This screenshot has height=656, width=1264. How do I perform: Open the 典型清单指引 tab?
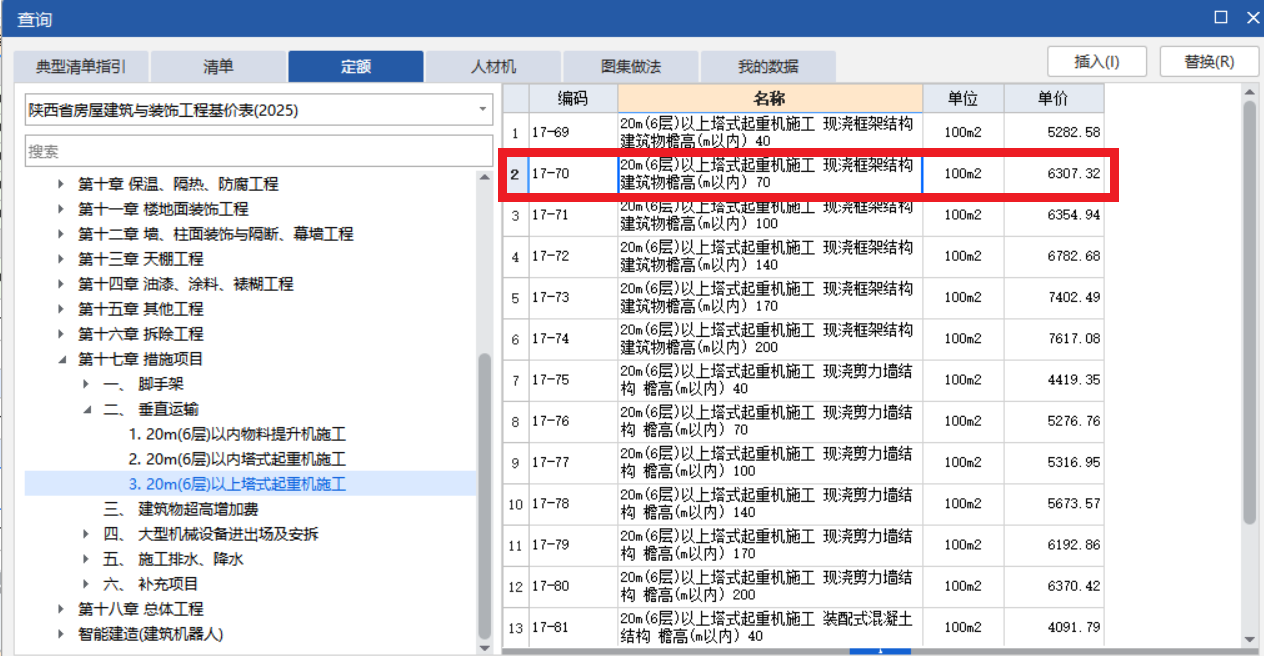[x=80, y=65]
